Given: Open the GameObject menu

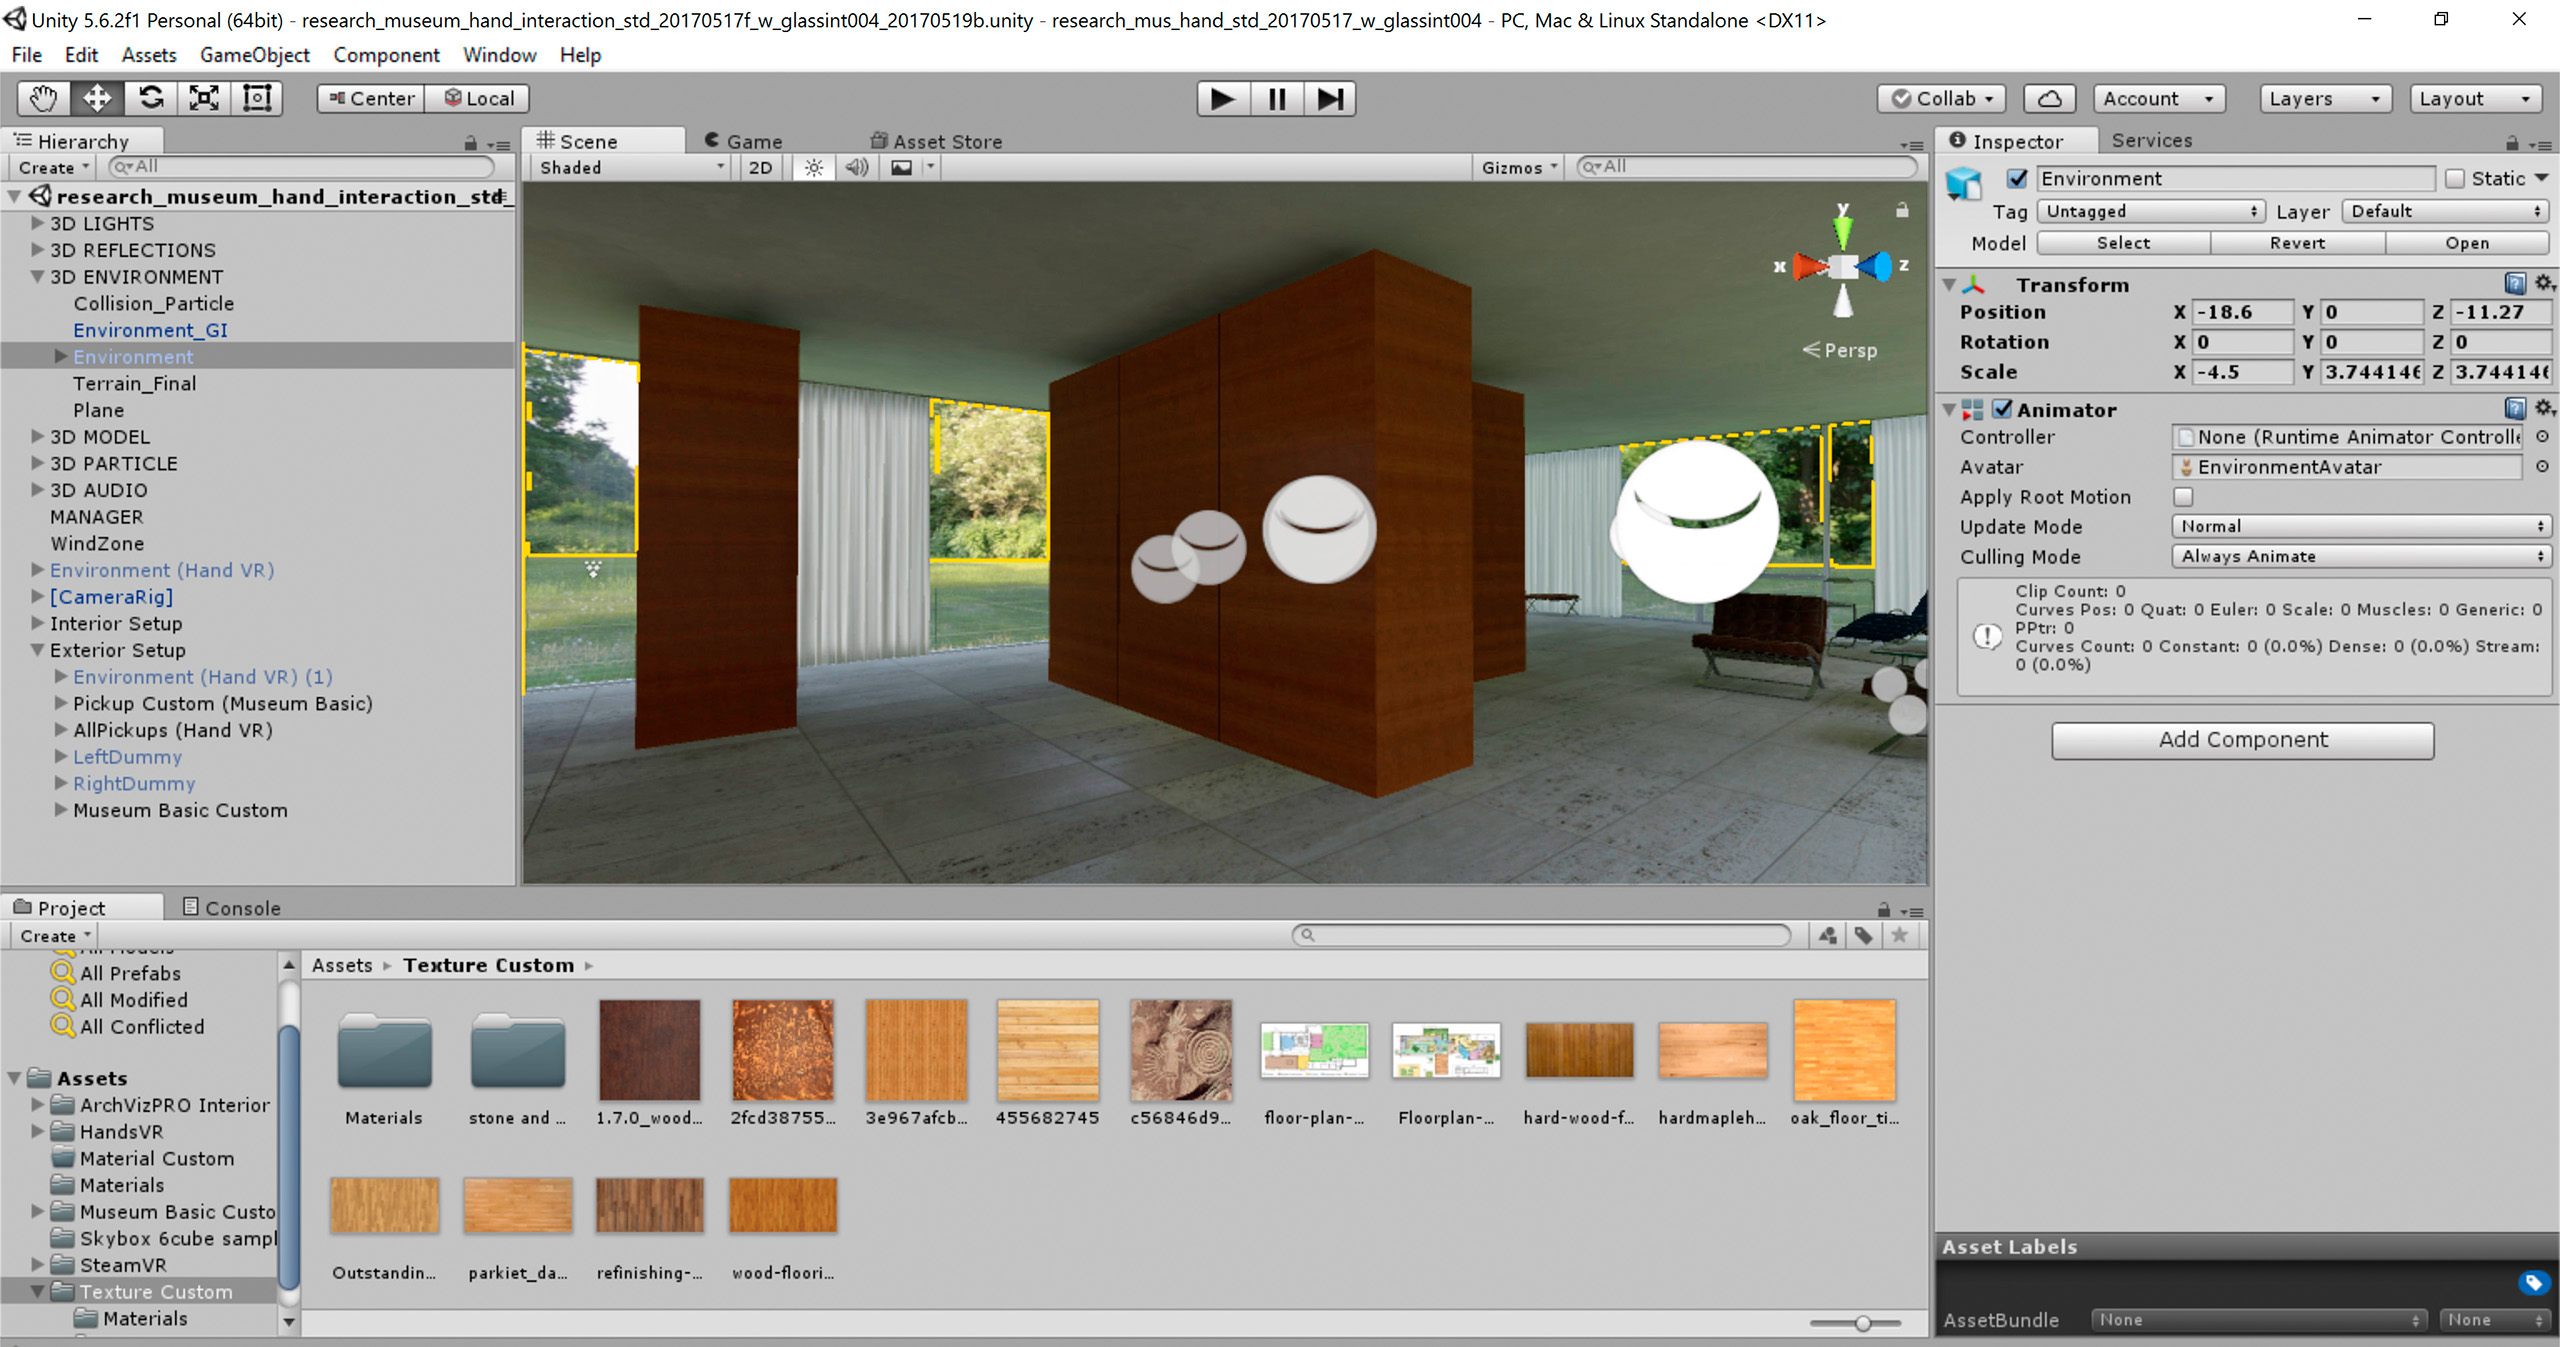Looking at the screenshot, I should 254,55.
